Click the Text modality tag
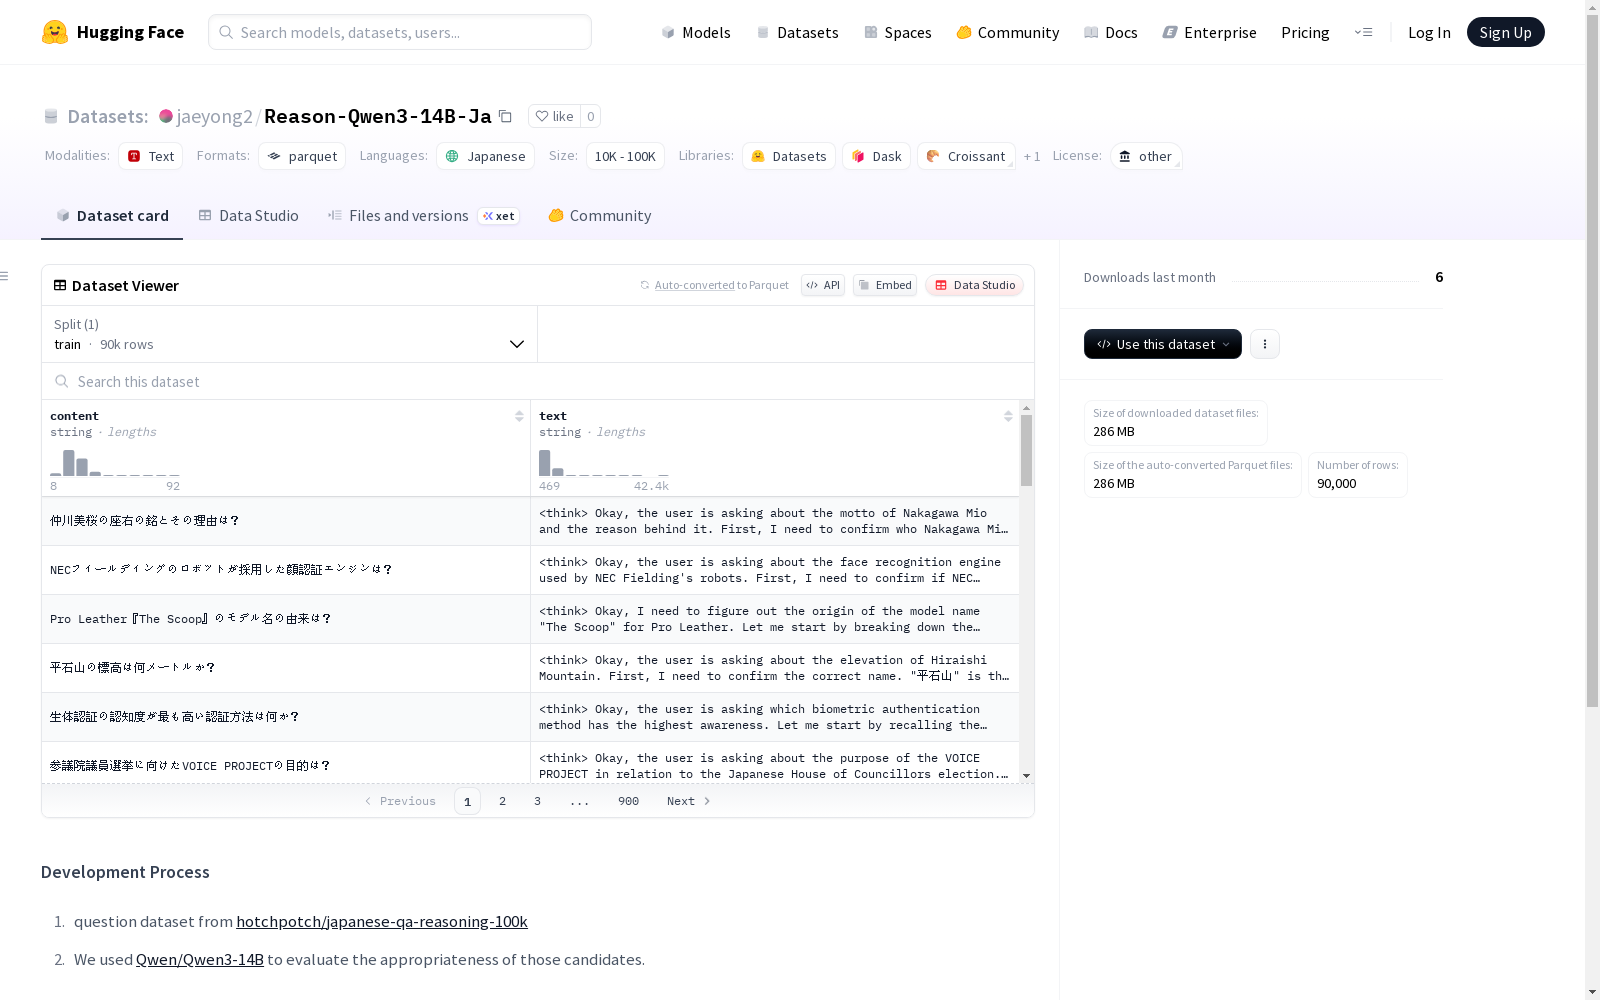 (151, 156)
